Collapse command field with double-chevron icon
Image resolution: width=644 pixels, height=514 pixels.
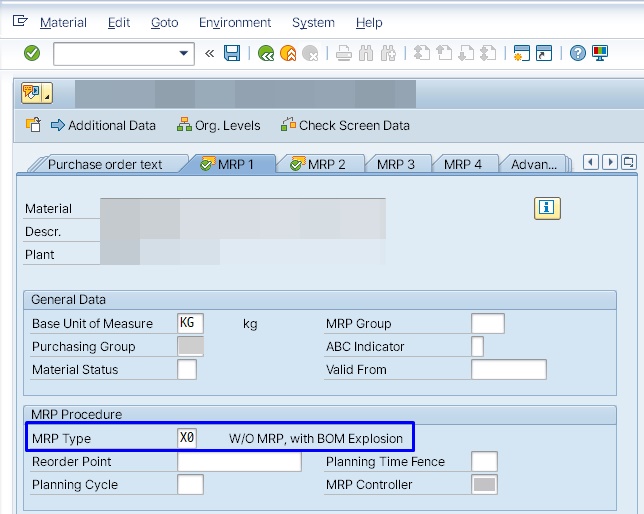209,53
